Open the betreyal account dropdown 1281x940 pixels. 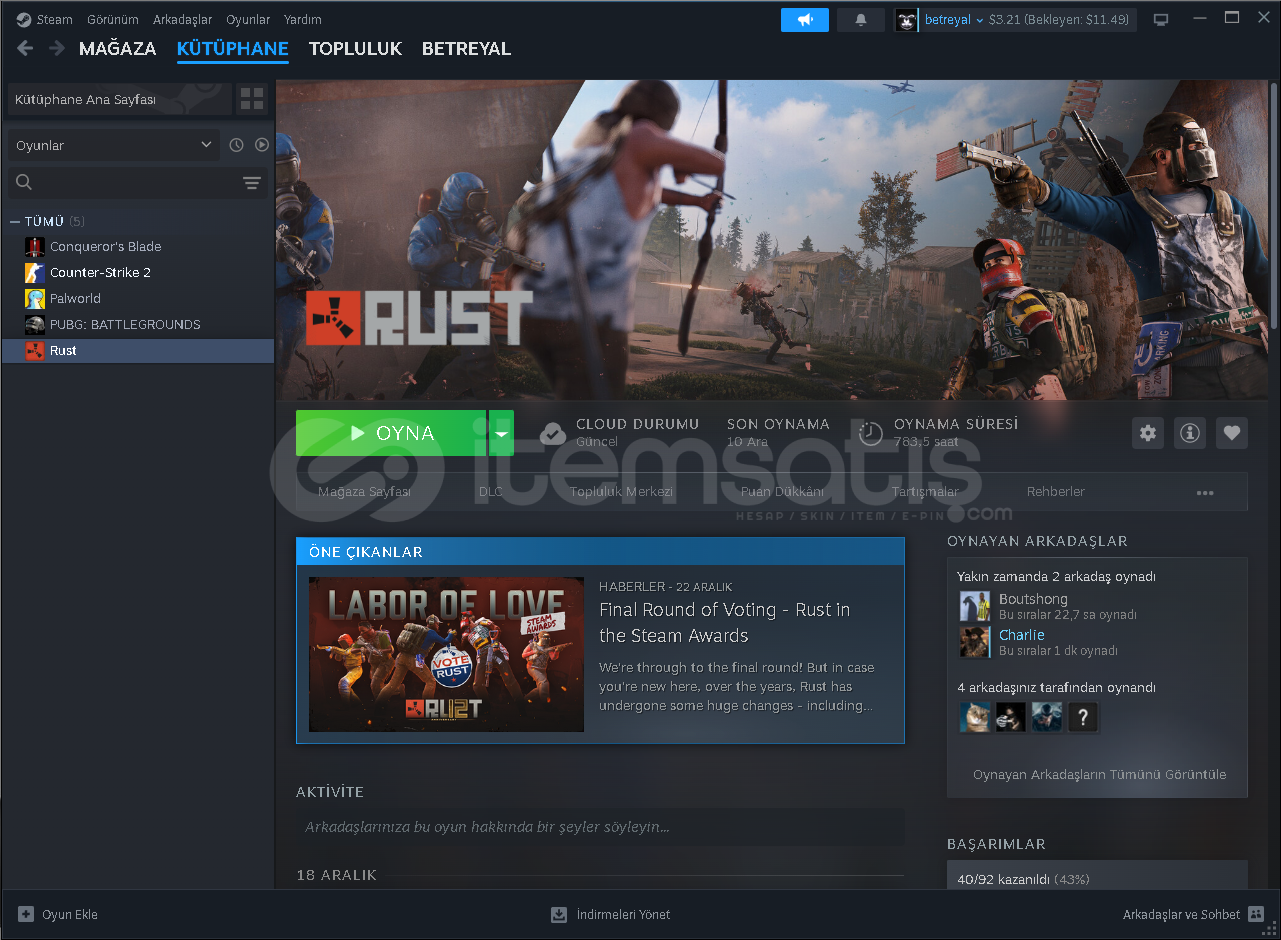[x=954, y=20]
